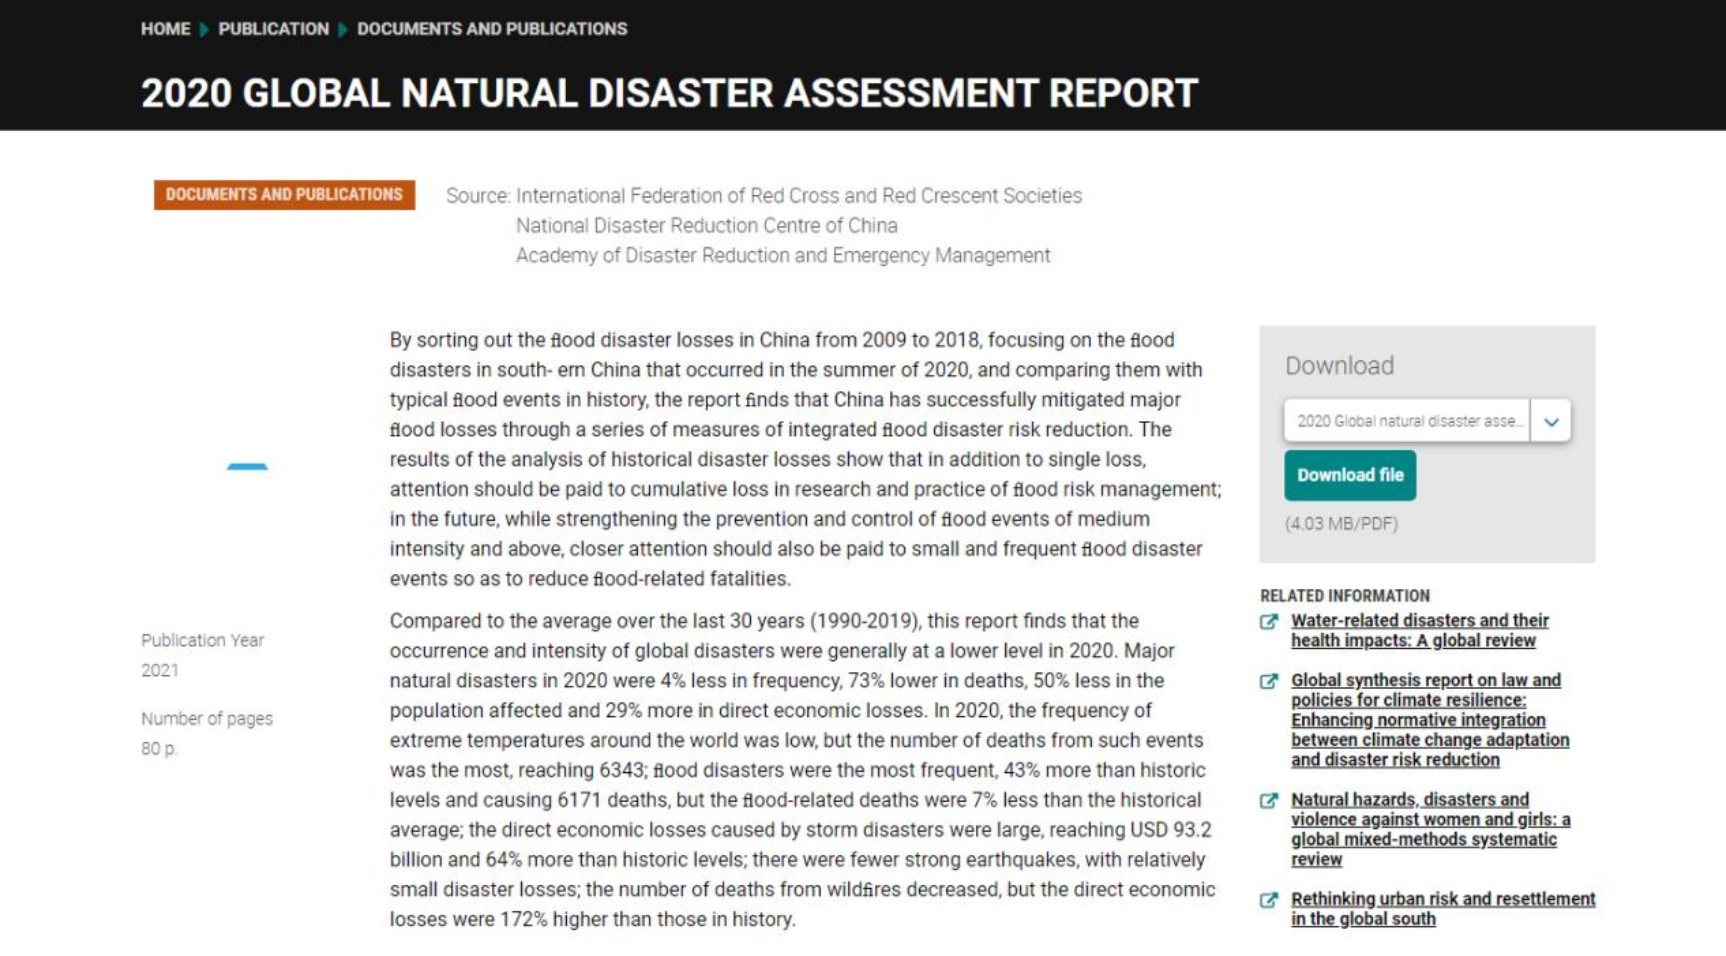Open Global synthesis report on law link
The image size is (1726, 956).
(1430, 720)
